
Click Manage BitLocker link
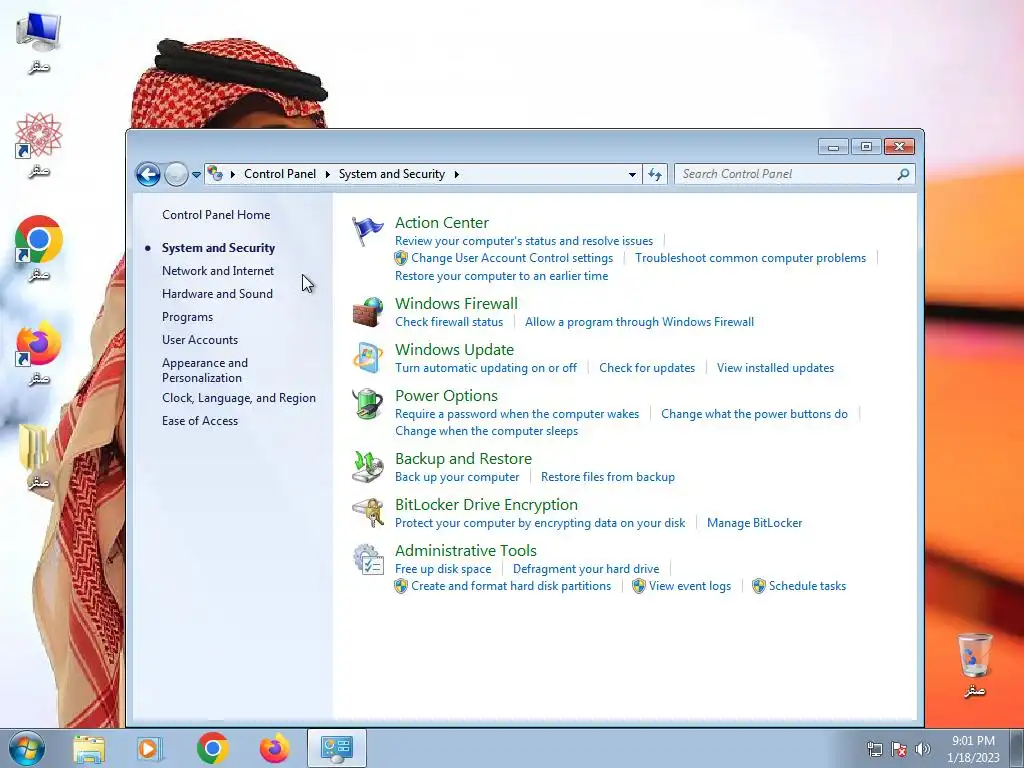coord(754,523)
